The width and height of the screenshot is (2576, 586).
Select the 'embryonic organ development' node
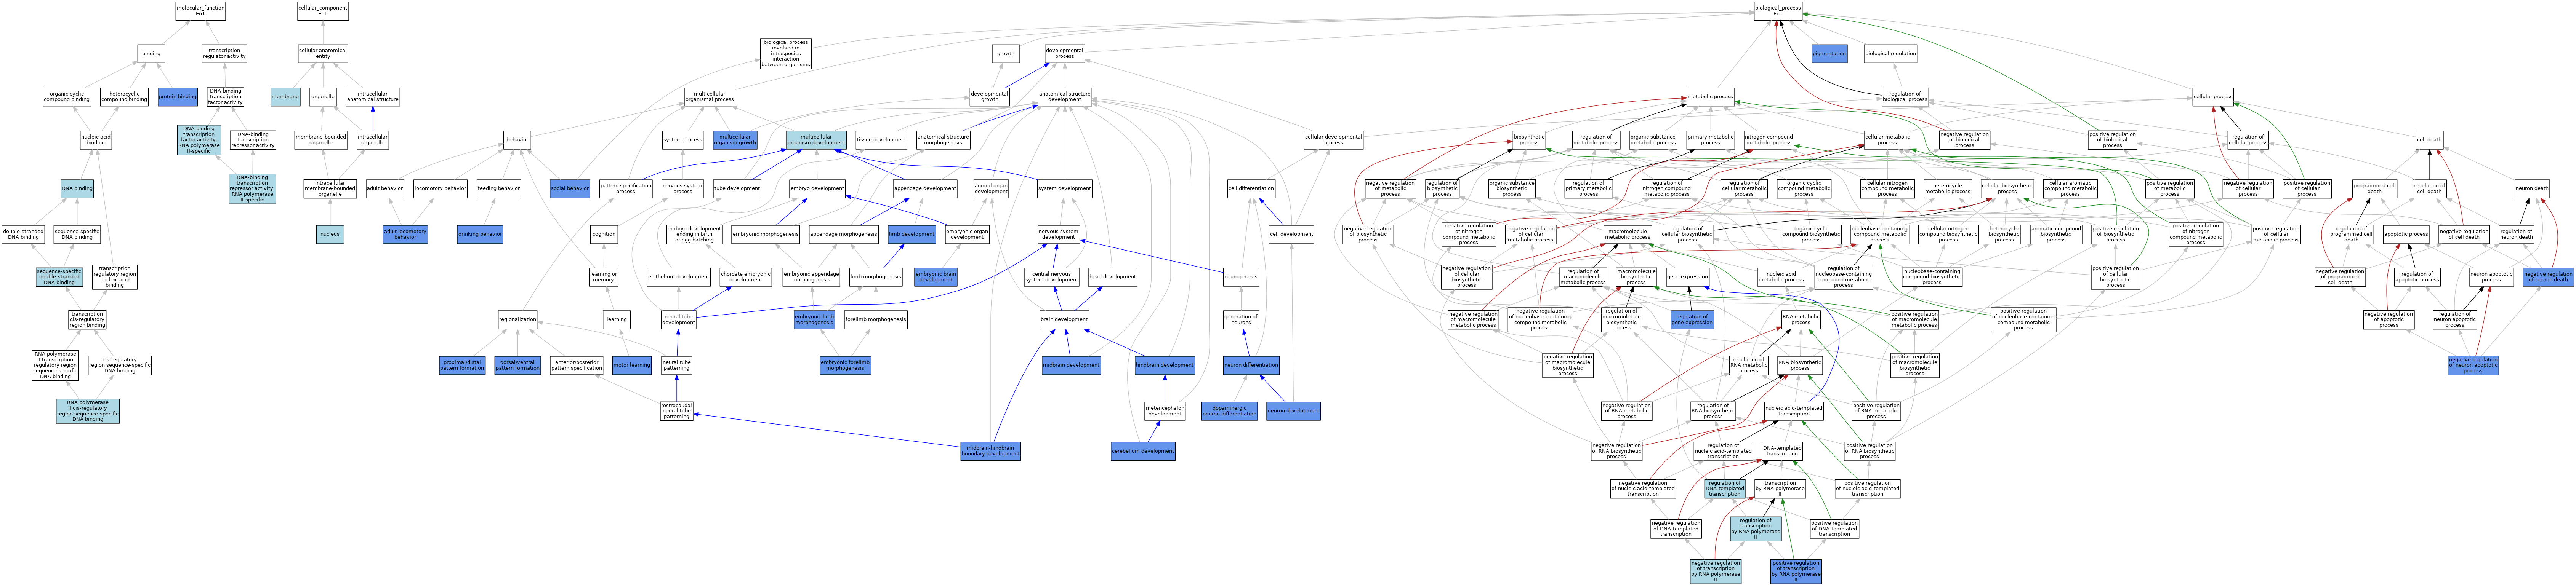(x=967, y=234)
